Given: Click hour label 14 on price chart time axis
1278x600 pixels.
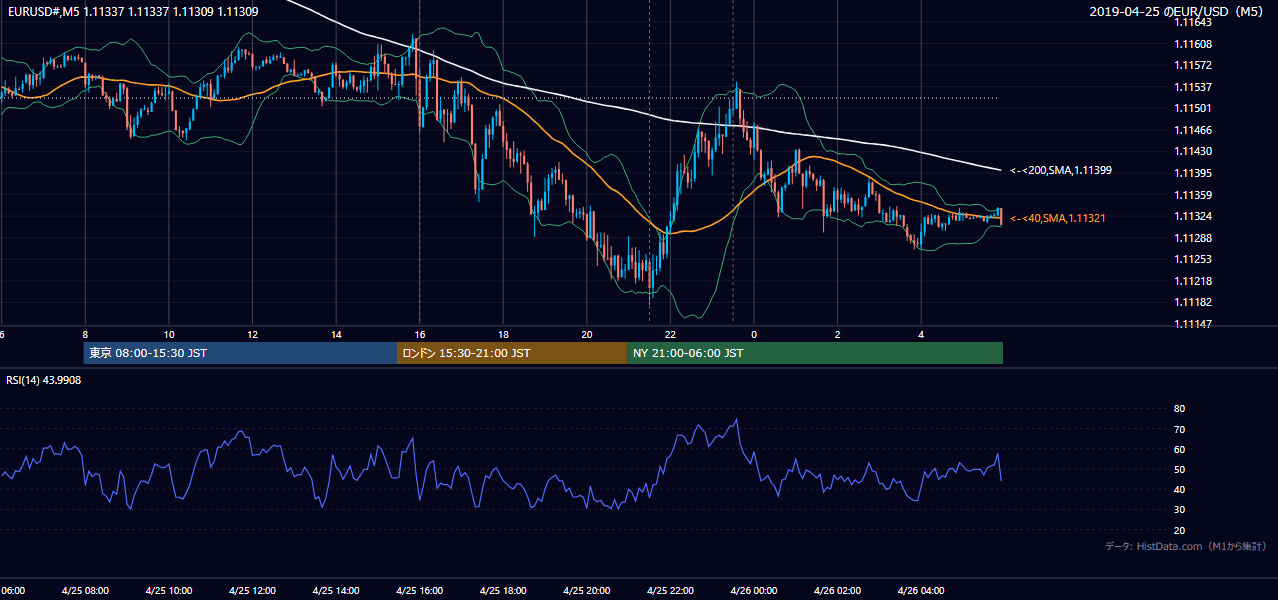Looking at the screenshot, I should point(336,334).
